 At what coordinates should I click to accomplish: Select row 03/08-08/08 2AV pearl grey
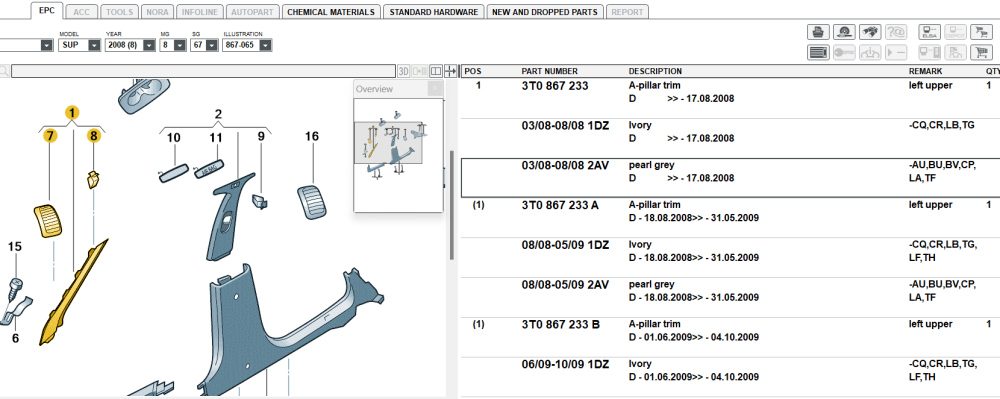coord(730,178)
